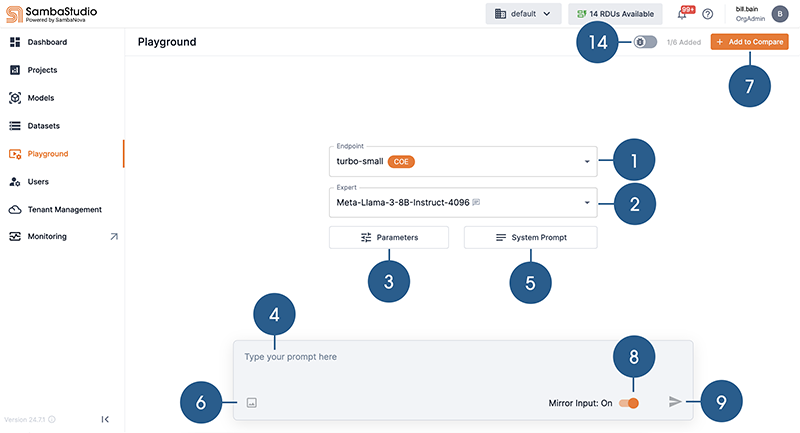The image size is (800, 433).
Task: Click the Add to Compare button
Action: point(749,42)
